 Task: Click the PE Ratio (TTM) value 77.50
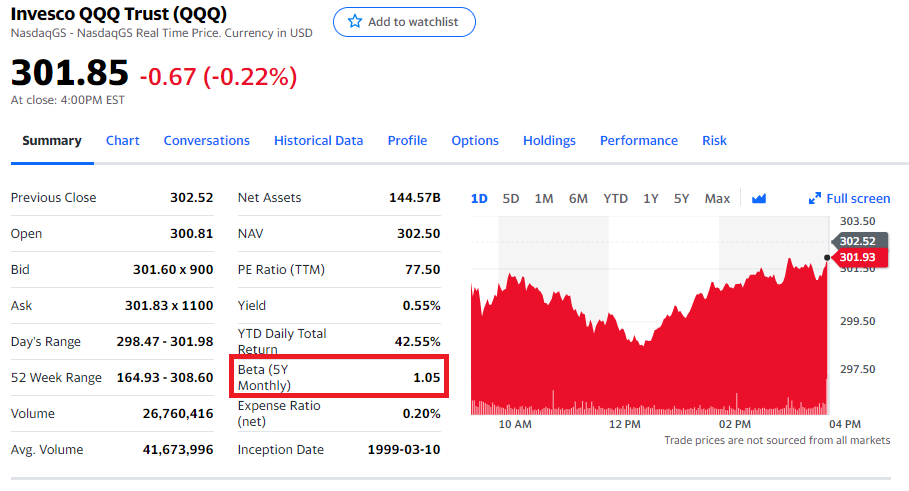(423, 270)
